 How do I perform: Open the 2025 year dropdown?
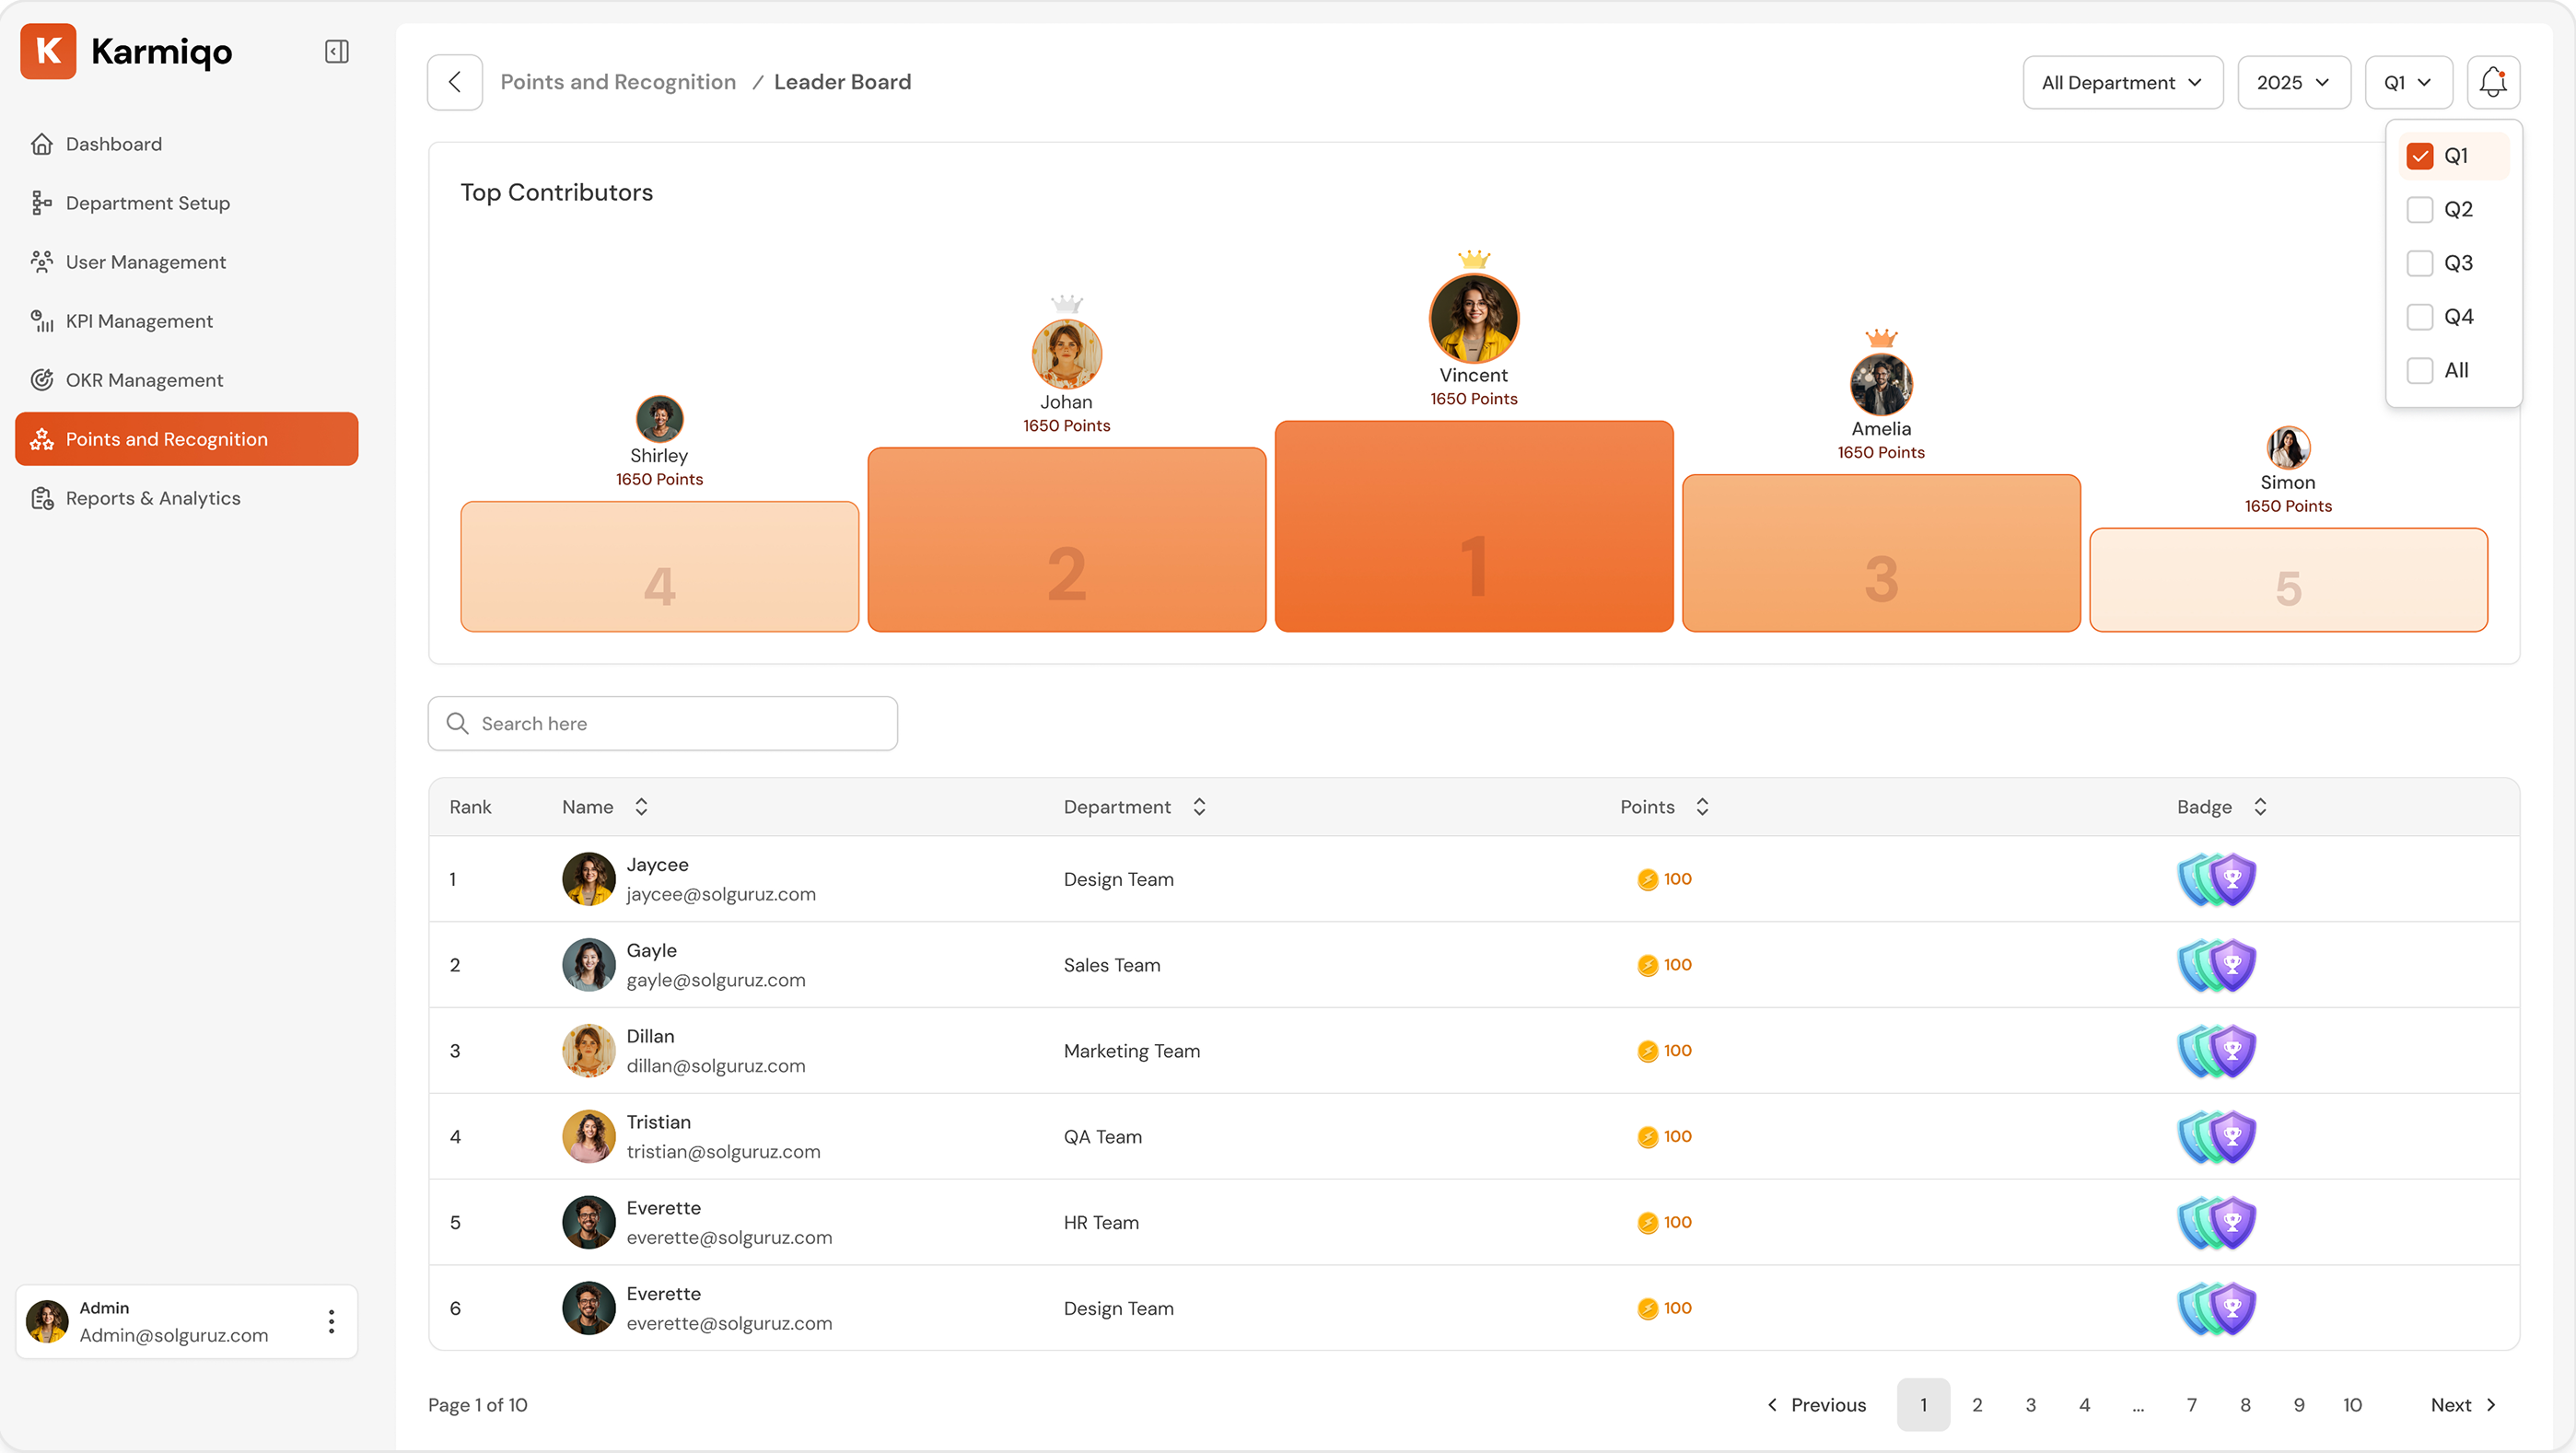(2294, 83)
